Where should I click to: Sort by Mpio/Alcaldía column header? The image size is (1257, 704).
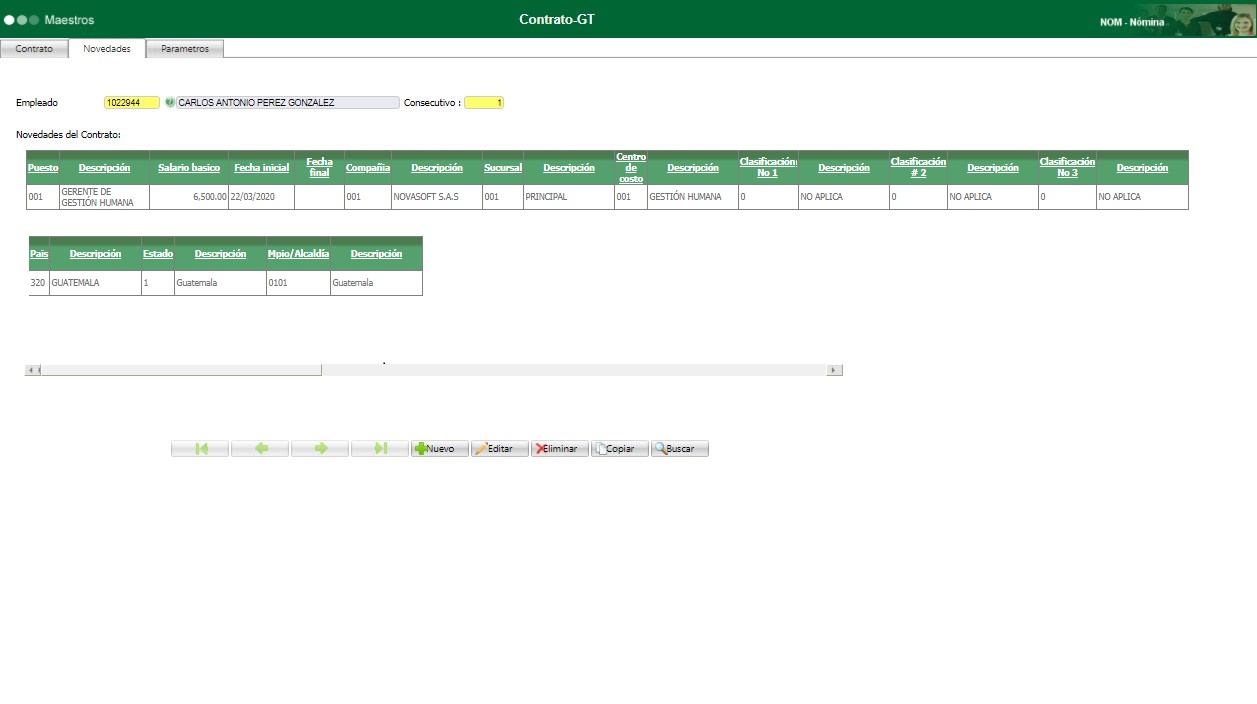(298, 254)
